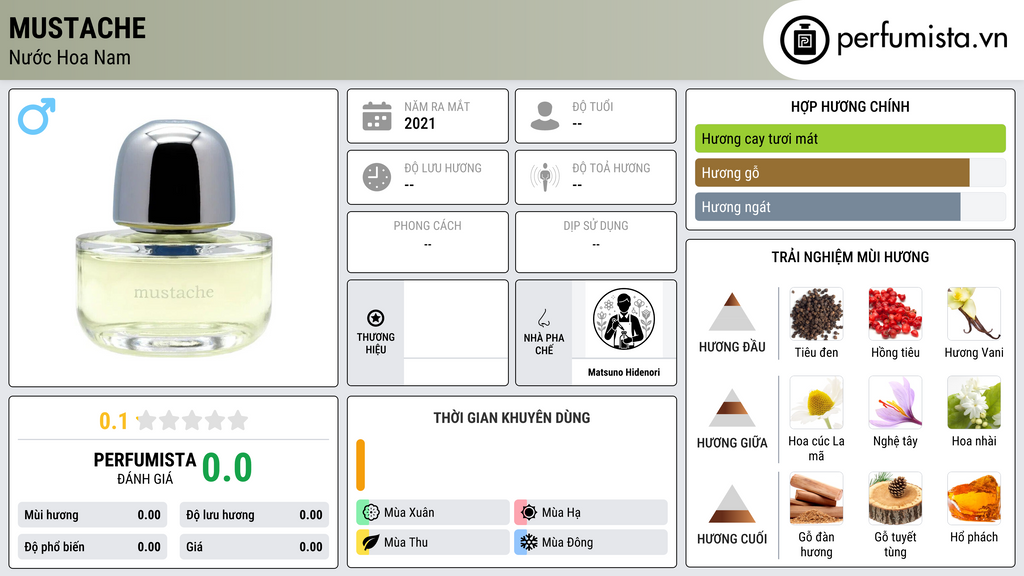Click the Matsuno Hidenori perfumer name
The image size is (1024, 576).
point(624,372)
